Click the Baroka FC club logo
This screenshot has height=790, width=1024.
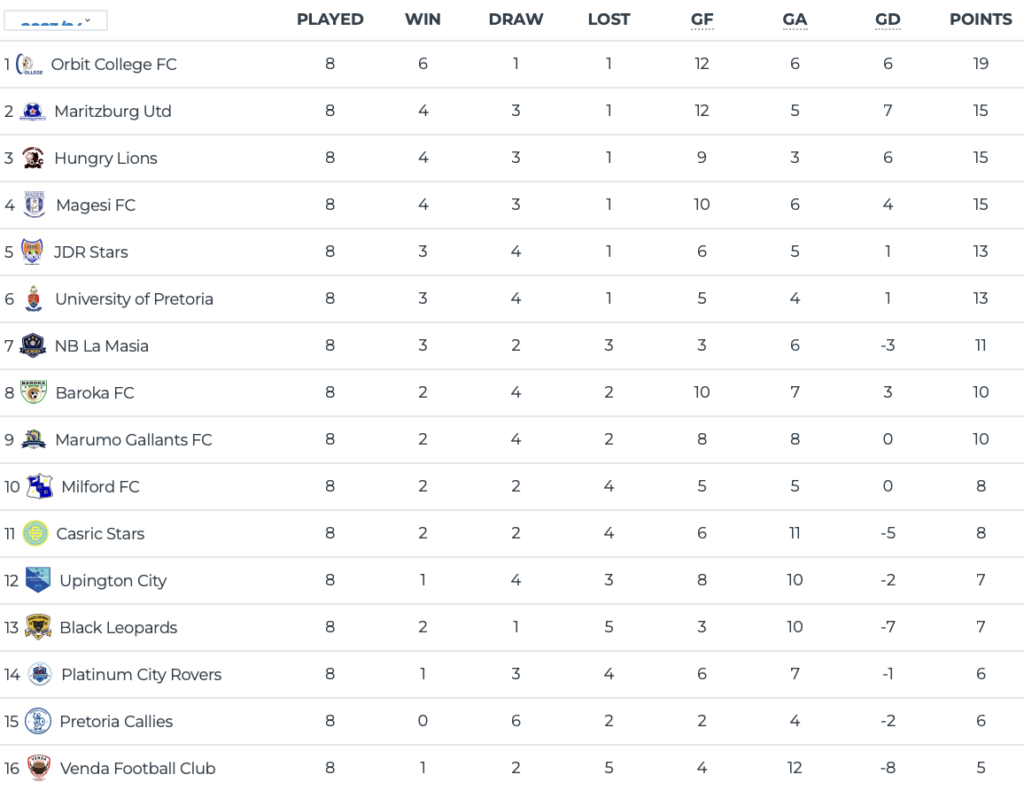[33, 392]
